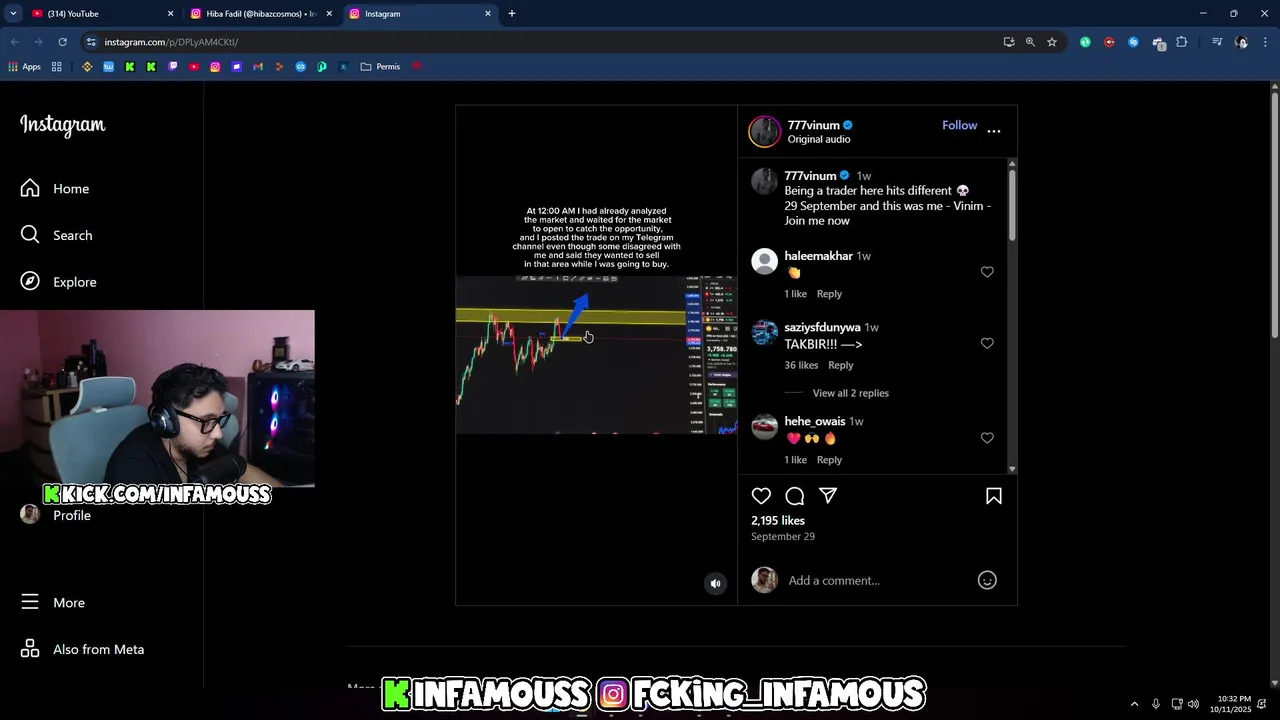Image resolution: width=1280 pixels, height=720 pixels.
Task: Close the active Instagram tab
Action: coord(488,14)
